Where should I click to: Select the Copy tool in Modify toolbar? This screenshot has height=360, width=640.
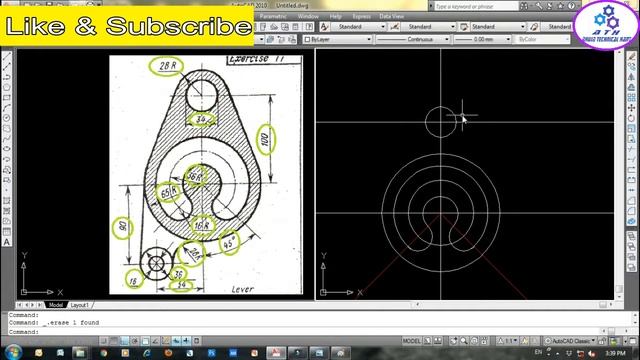click(x=631, y=67)
